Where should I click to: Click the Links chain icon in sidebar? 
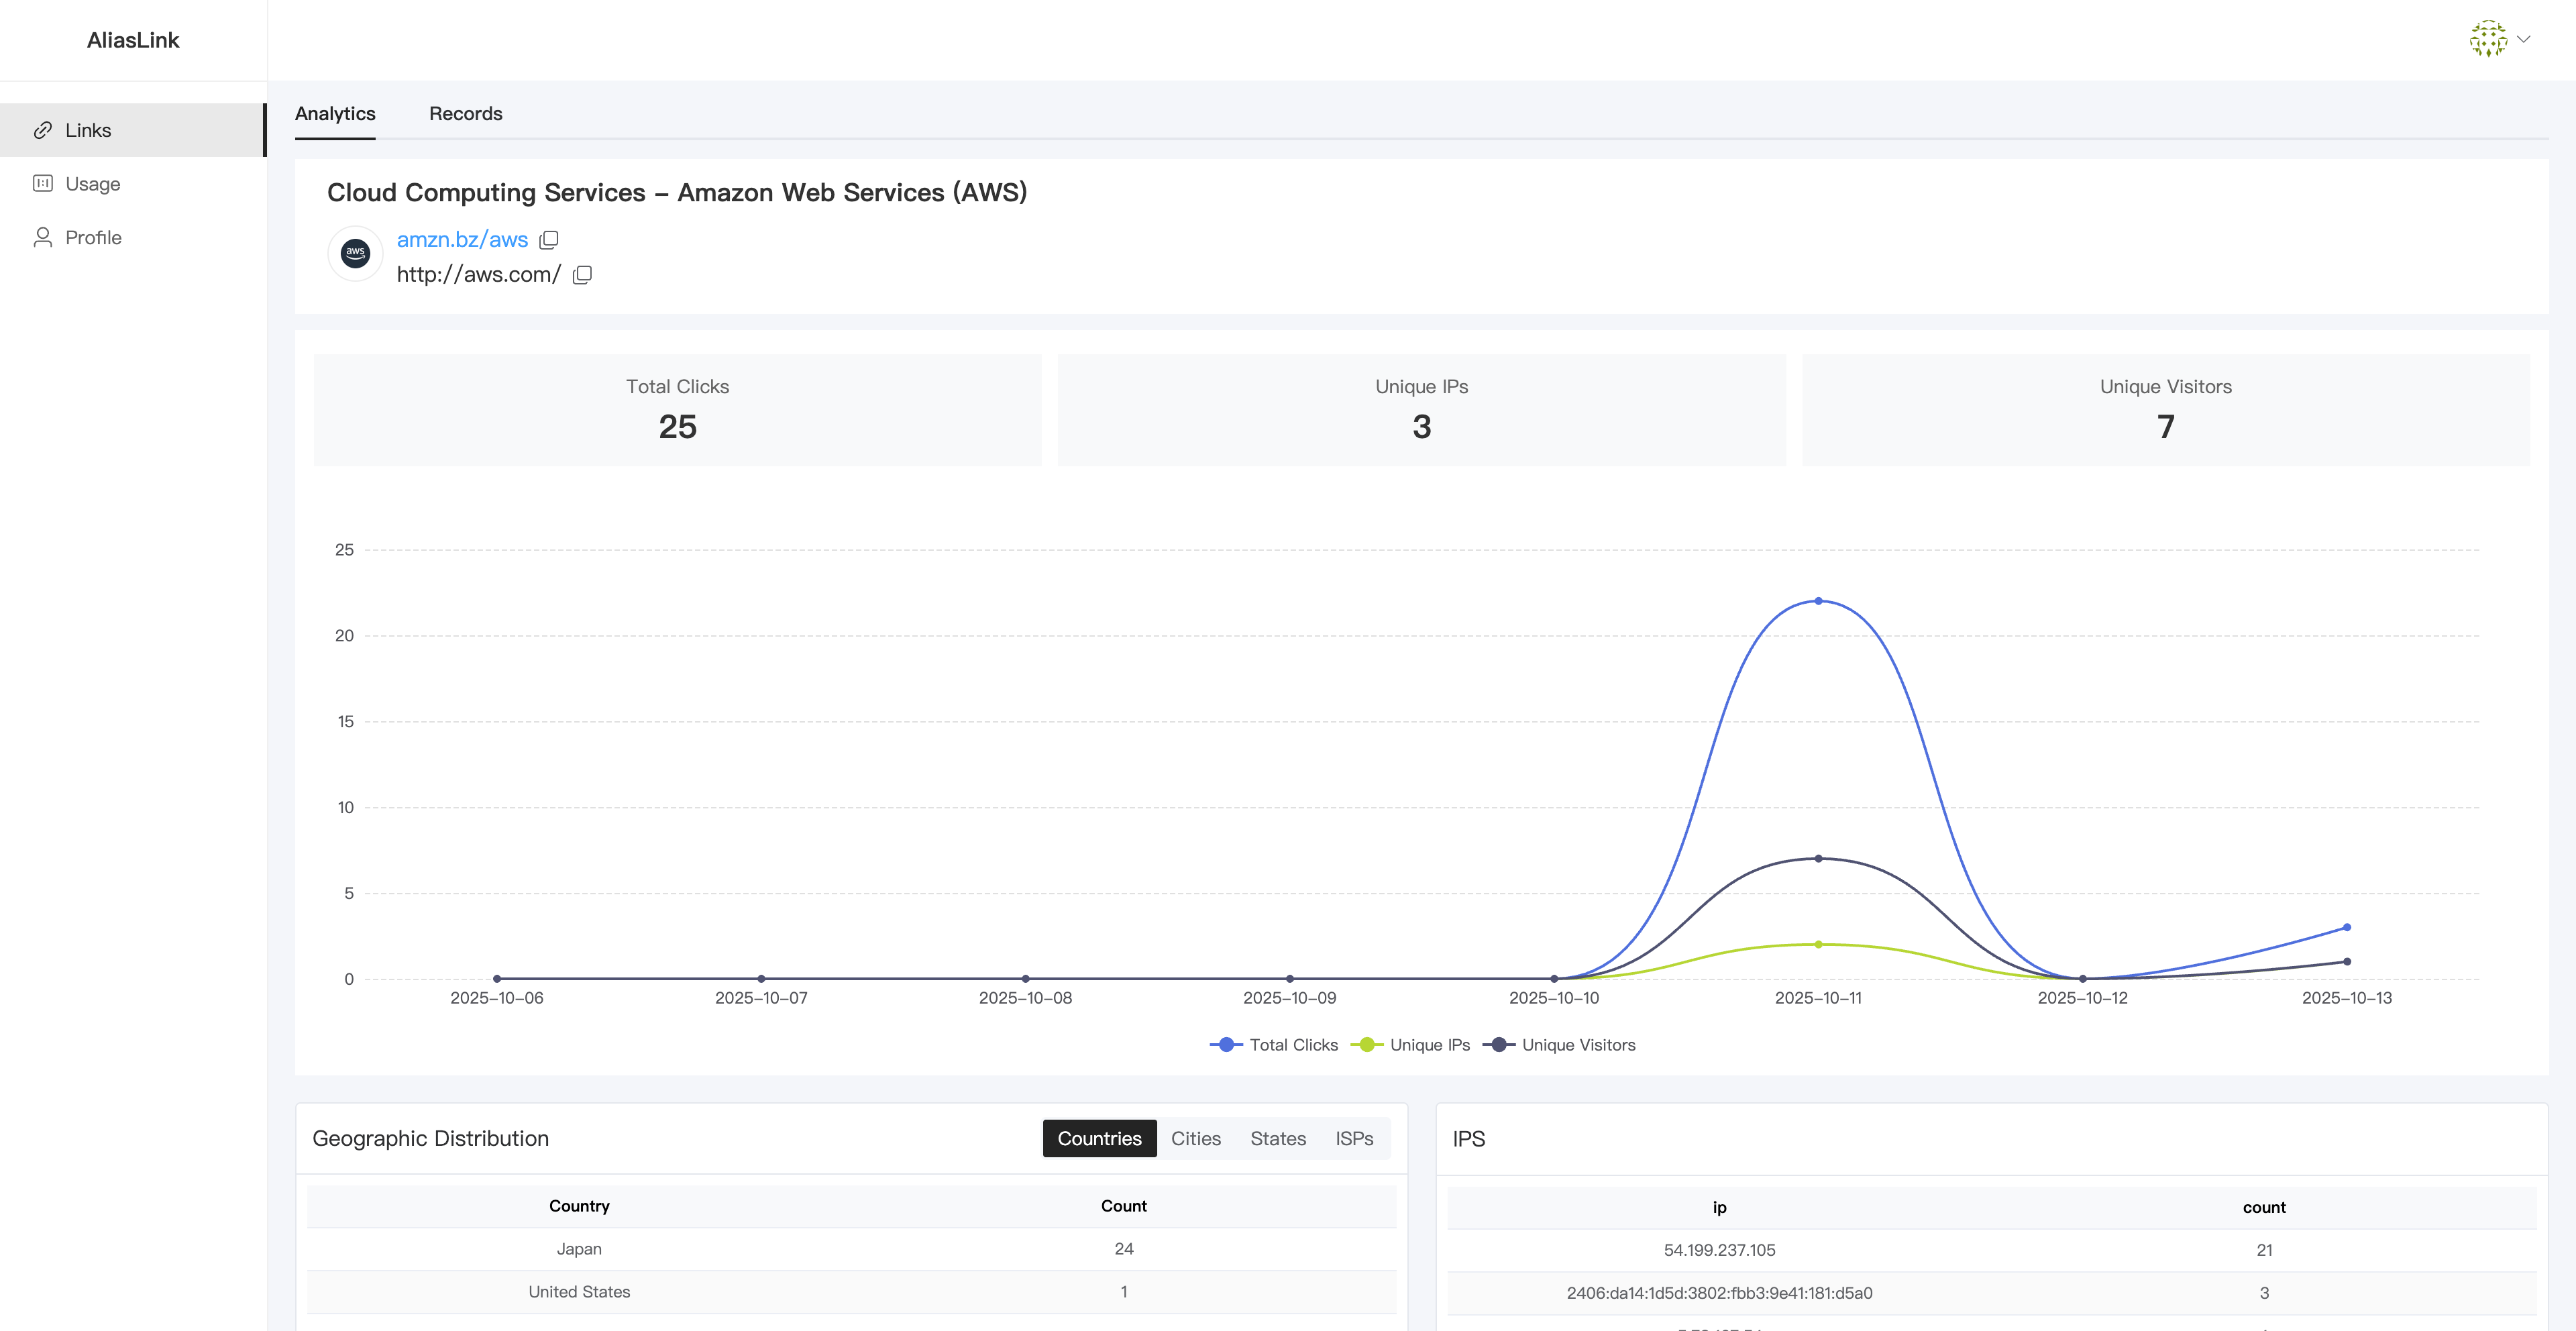[42, 130]
